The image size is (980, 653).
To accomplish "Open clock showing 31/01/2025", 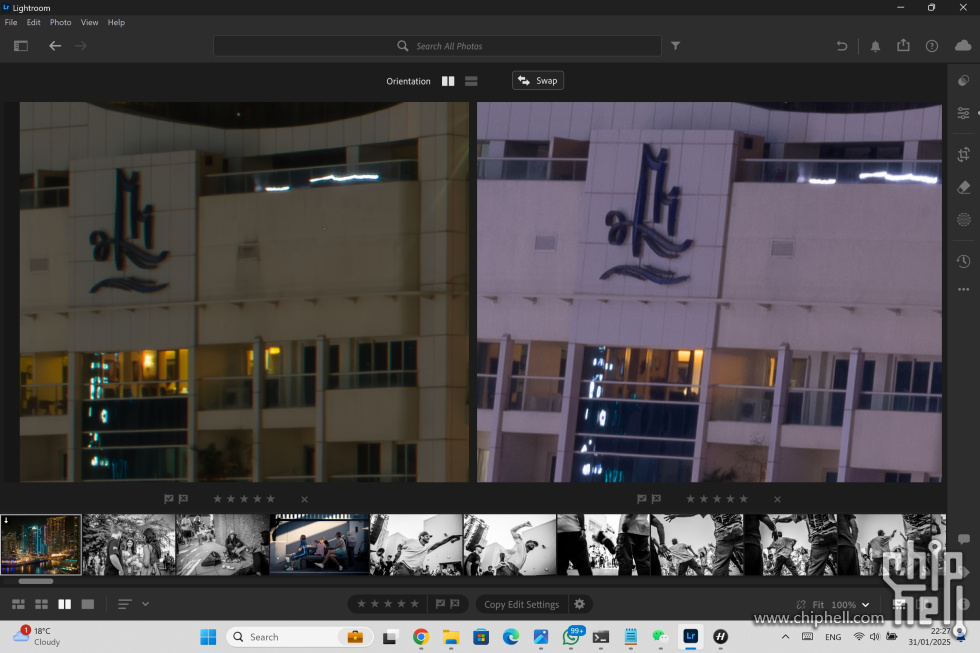I will click(929, 637).
